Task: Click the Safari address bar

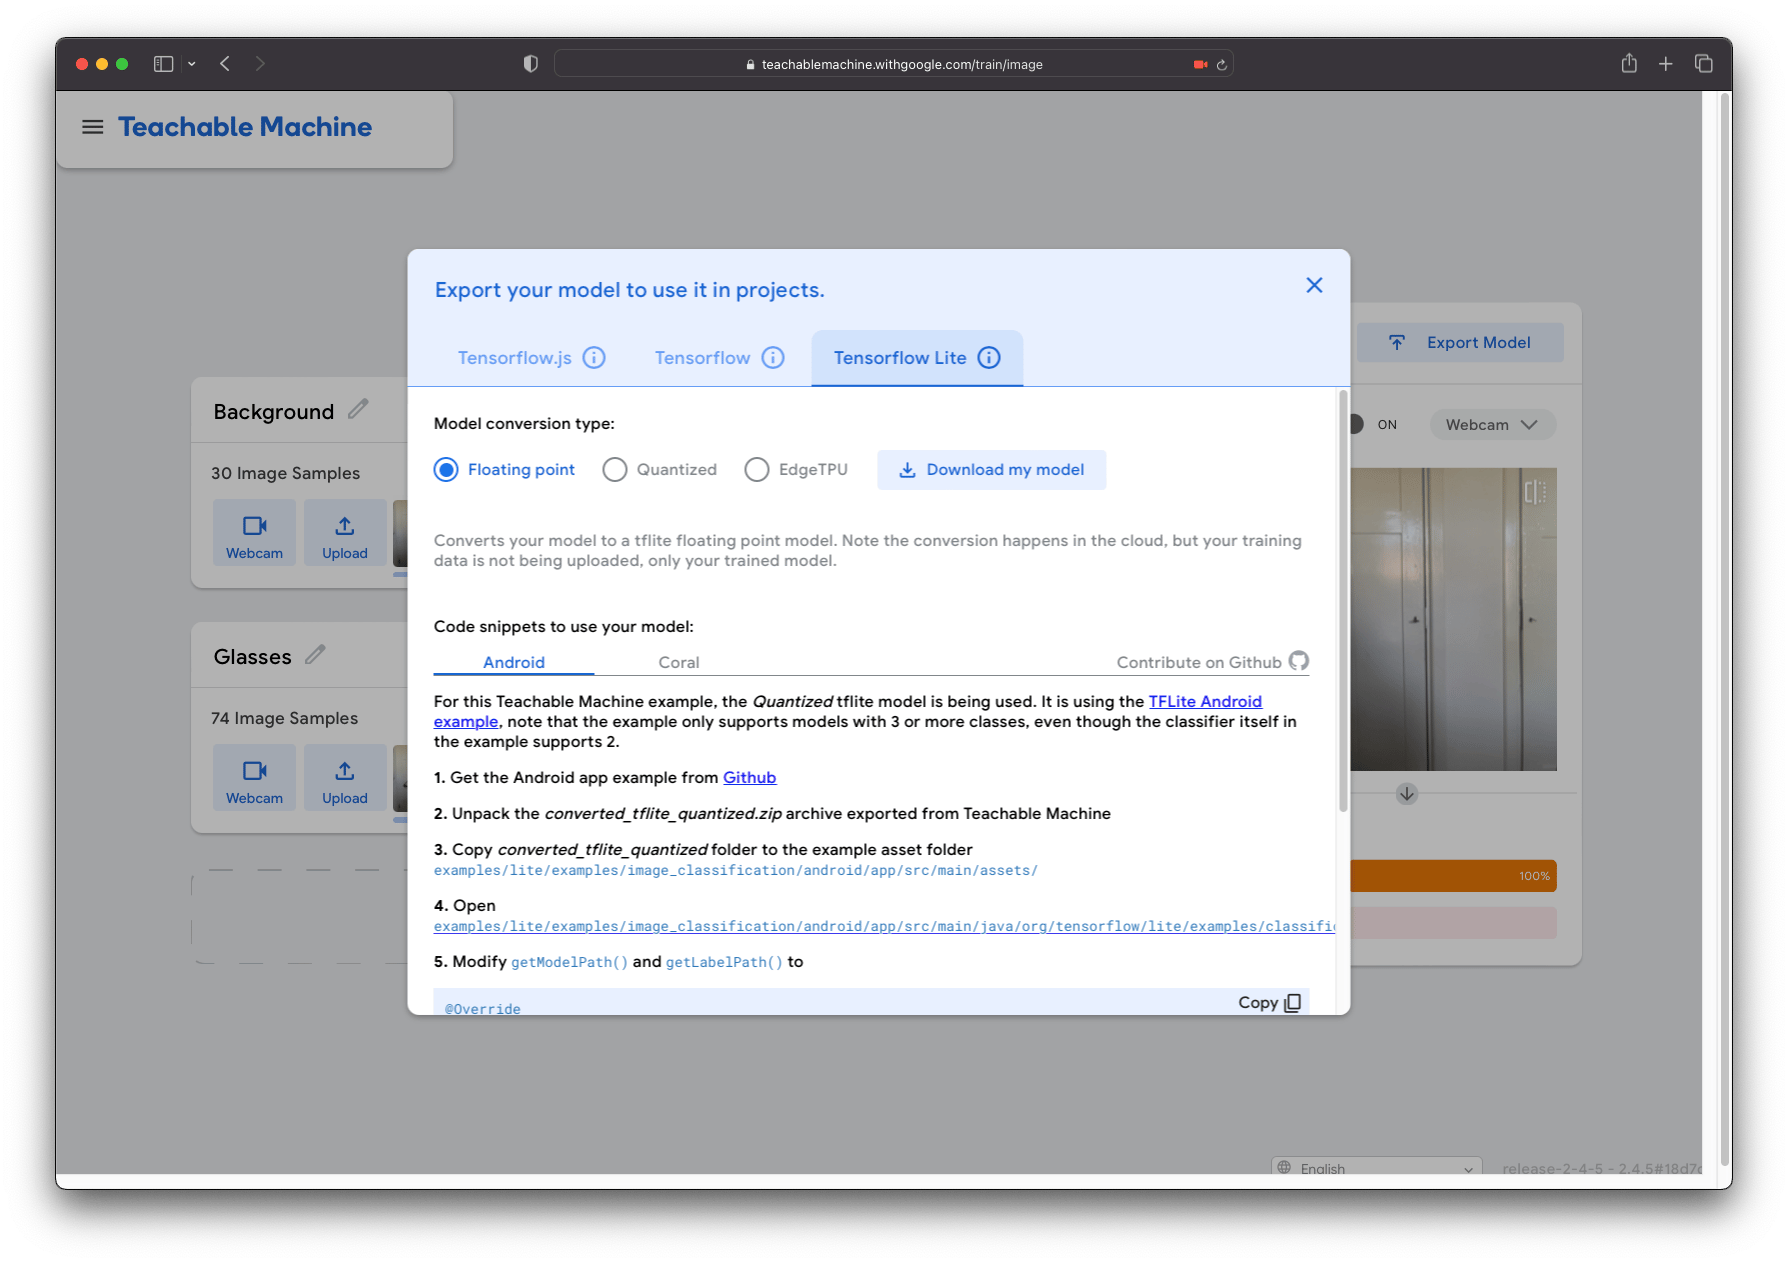Action: pos(893,64)
